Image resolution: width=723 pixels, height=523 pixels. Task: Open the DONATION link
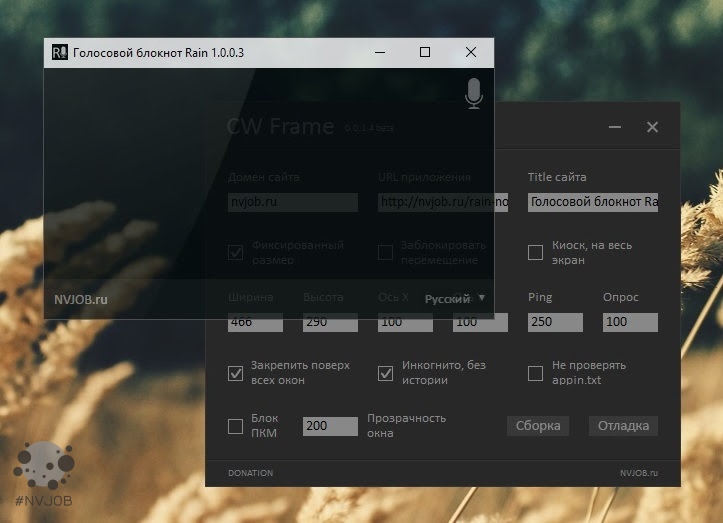pos(250,473)
